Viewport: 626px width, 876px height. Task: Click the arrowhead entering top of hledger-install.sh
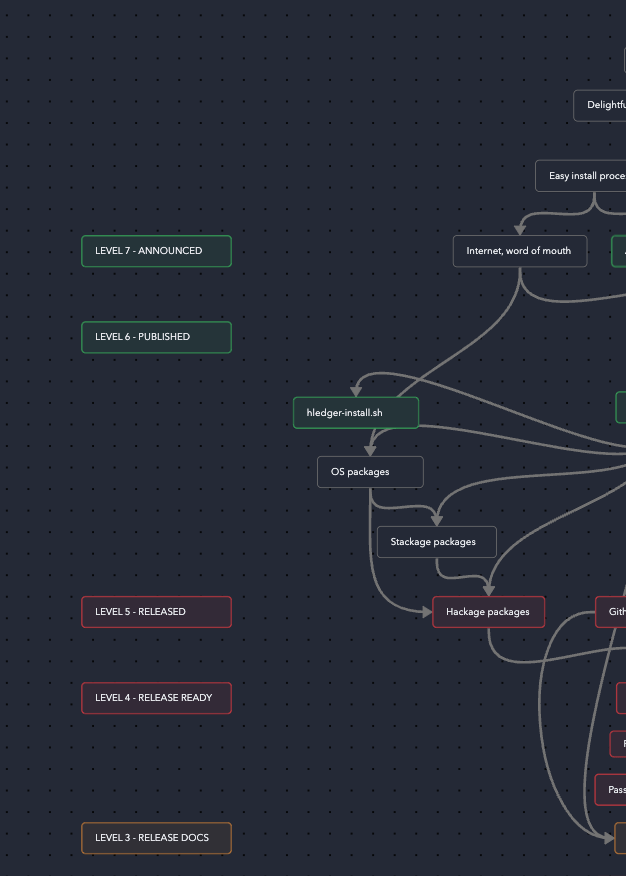[356, 391]
